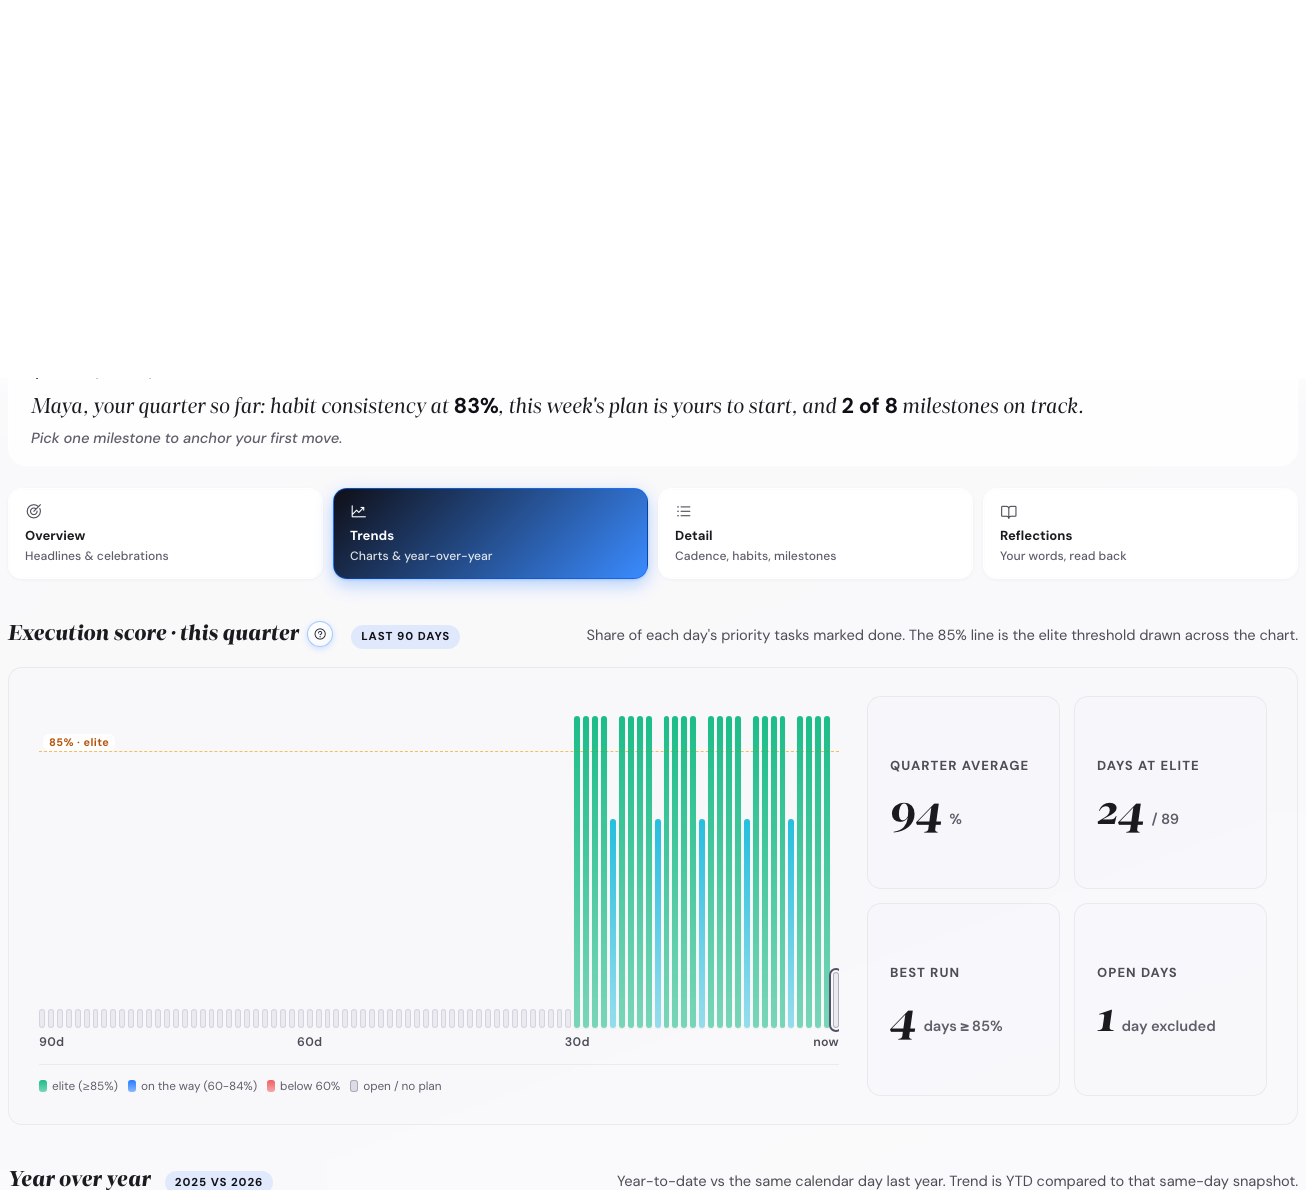Image resolution: width=1306 pixels, height=1190 pixels.
Task: Click the '1 day excluded' text
Action: pos(1156,1024)
